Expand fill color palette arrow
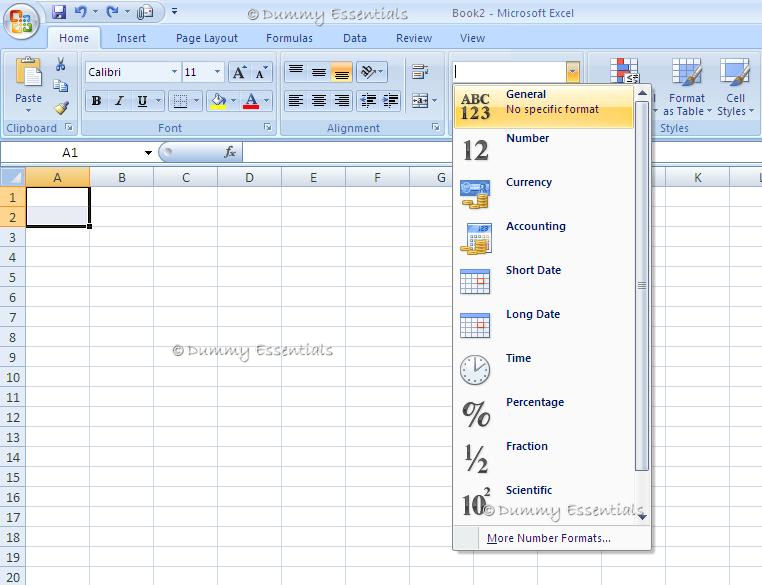This screenshot has height=585, width=762. coord(233,101)
